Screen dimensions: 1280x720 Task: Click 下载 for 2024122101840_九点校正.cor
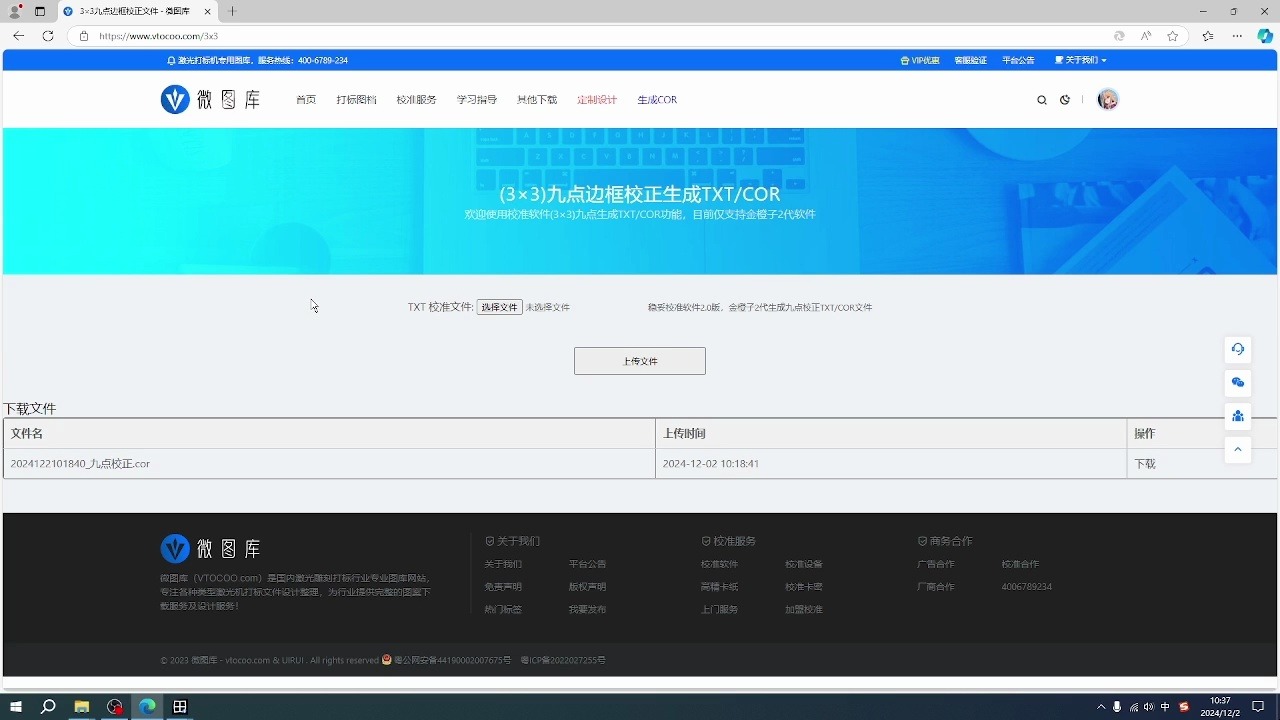1145,464
